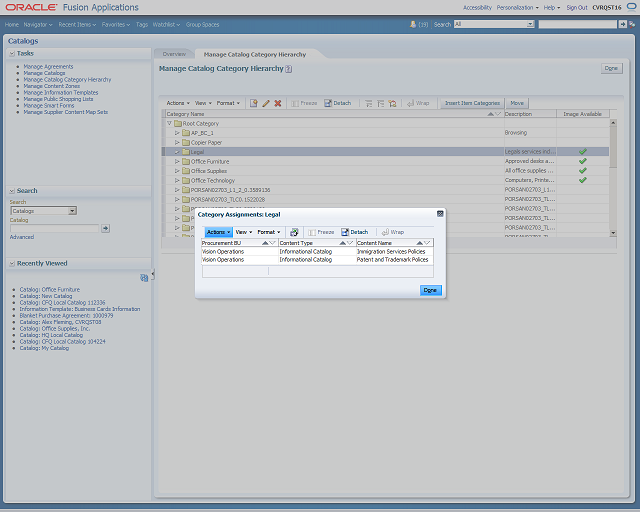Viewport: 640px width, 512px height.
Task: Collapse the left pane splitter arrow
Action: point(153,275)
